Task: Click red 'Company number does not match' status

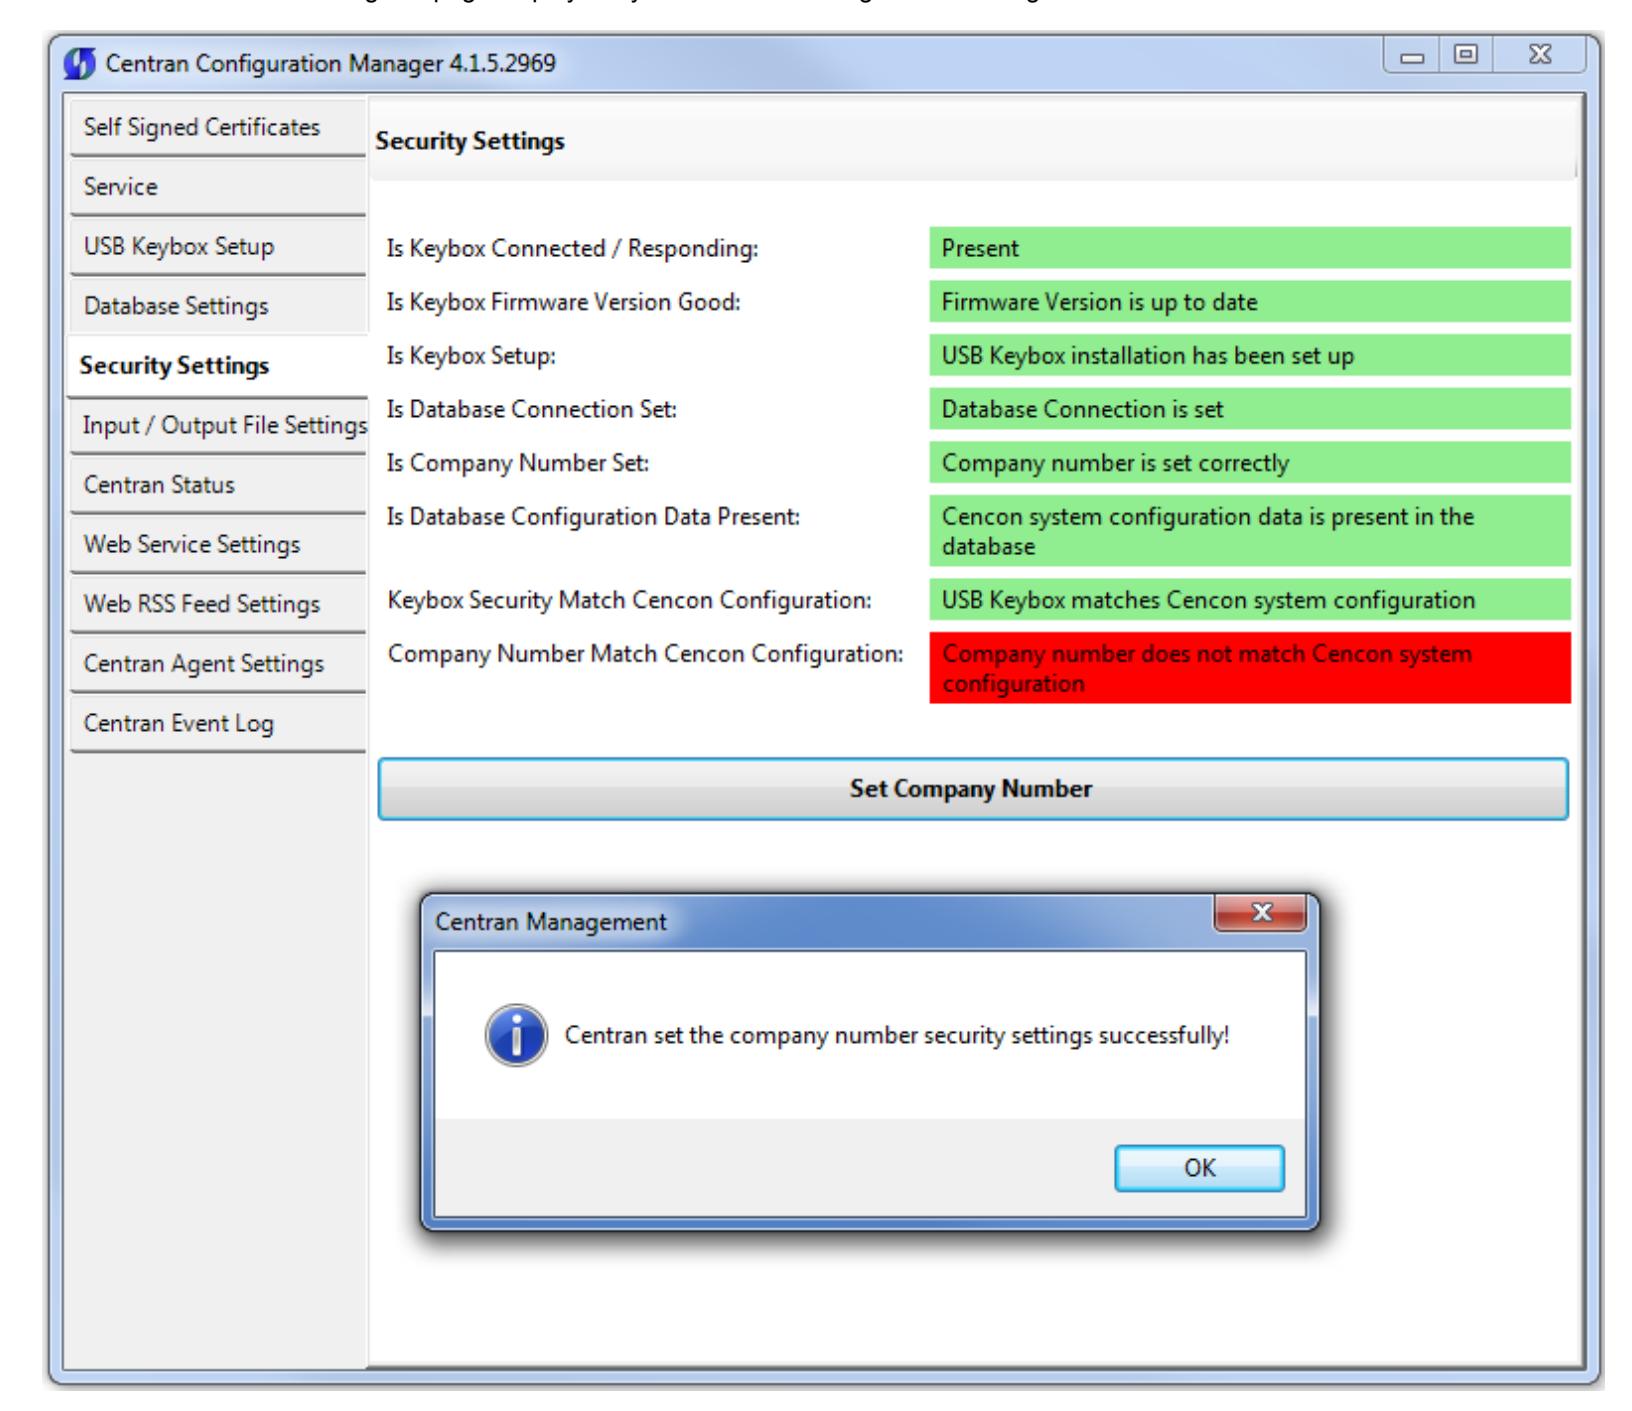Action: click(1250, 668)
